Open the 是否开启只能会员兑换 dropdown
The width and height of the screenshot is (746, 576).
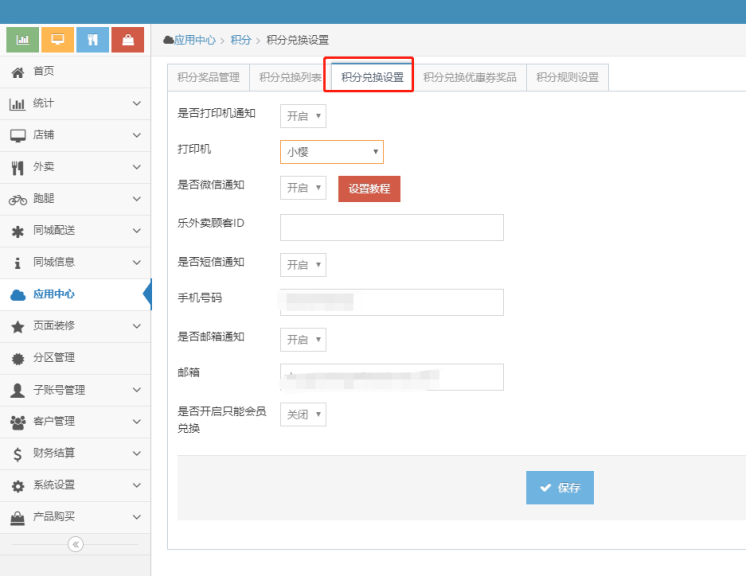(303, 414)
